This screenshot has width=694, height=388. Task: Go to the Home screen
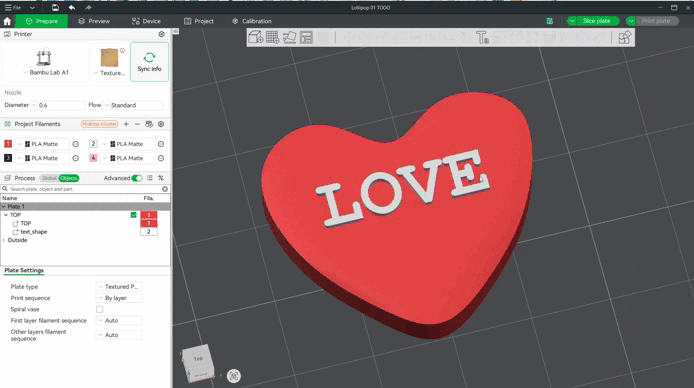tap(7, 21)
